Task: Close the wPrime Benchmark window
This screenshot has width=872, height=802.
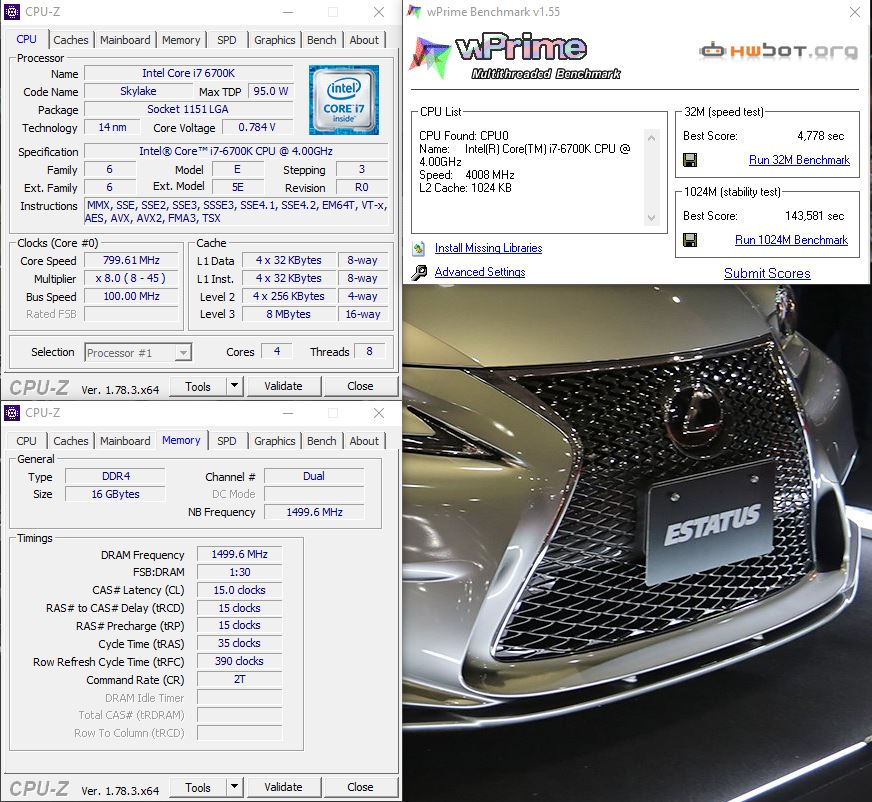Action: click(855, 12)
